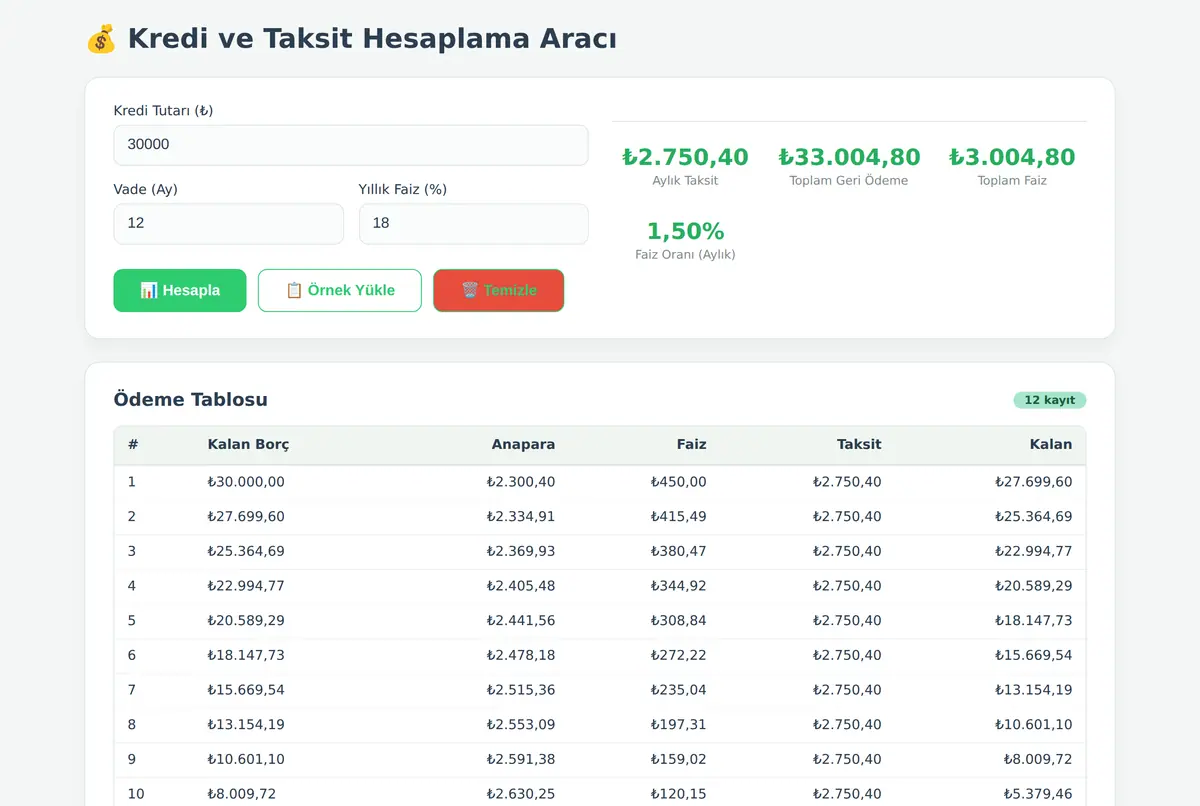
Task: Select the ₺120,15 Faiz cell
Action: tap(678, 794)
